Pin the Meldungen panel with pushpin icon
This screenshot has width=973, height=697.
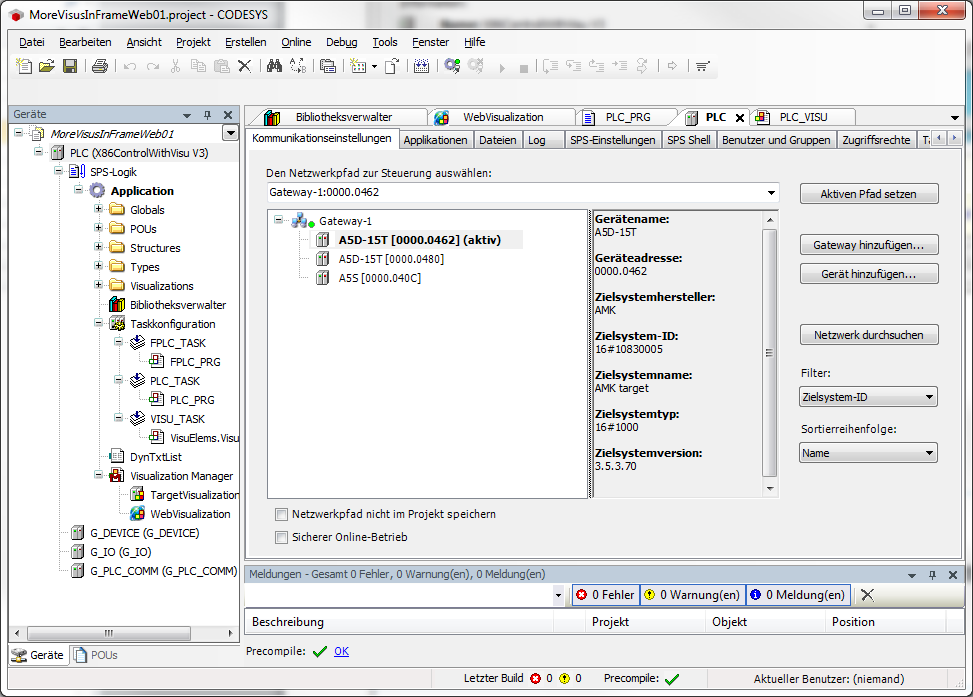932,575
